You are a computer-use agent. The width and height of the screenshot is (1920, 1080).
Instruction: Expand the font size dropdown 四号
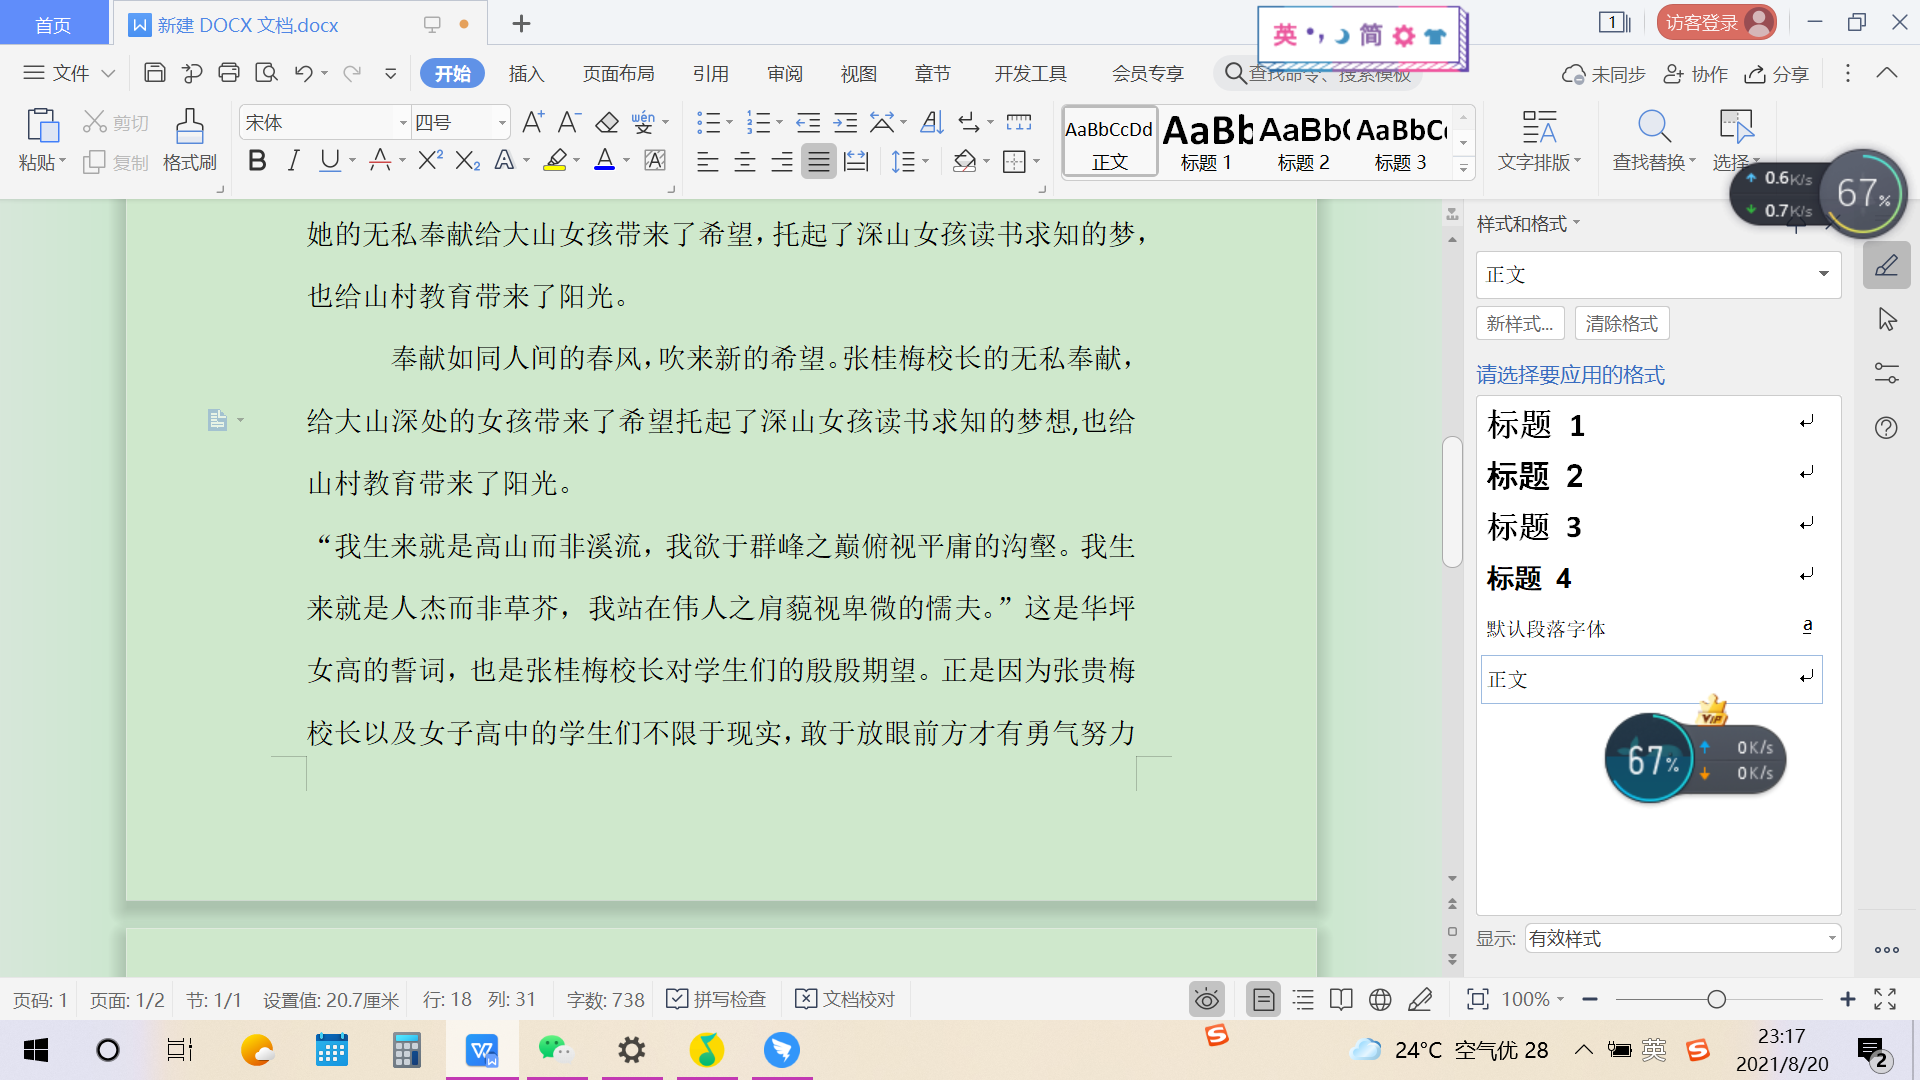tap(501, 123)
